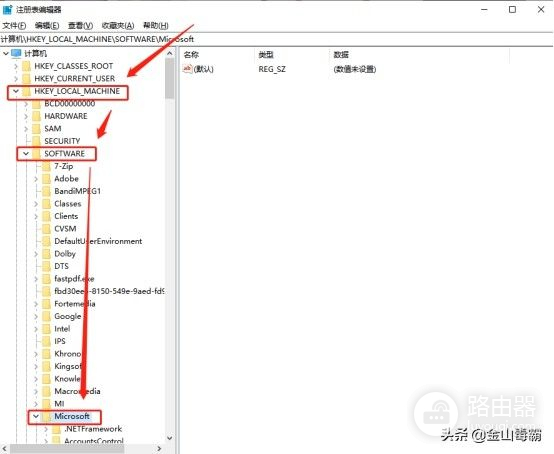Select the Macromedia key
The width and height of the screenshot is (554, 454).
pyautogui.click(x=77, y=391)
